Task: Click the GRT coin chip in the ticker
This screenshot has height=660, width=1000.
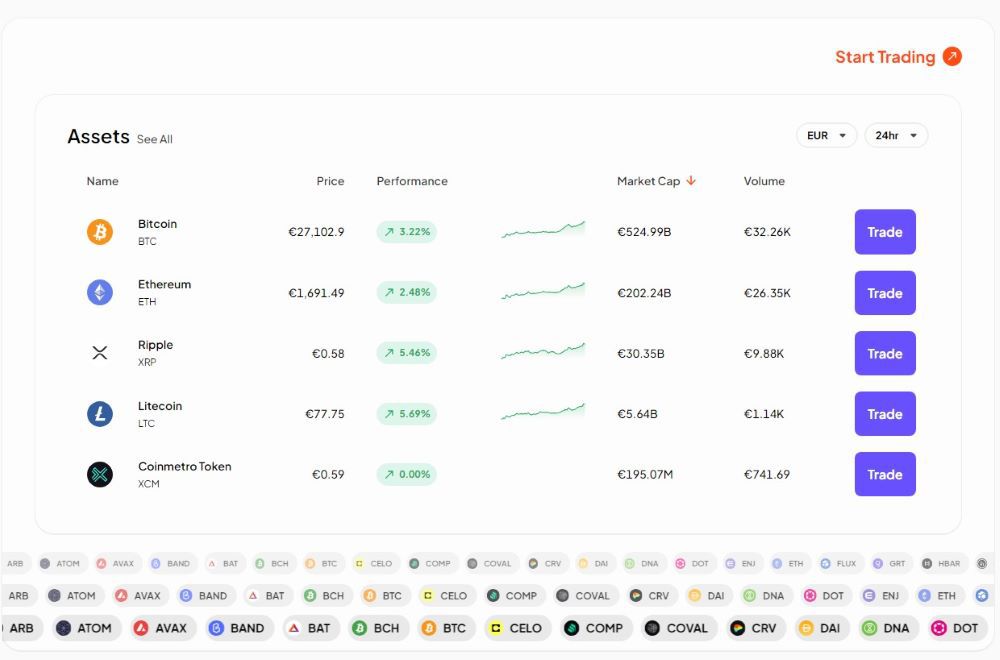Action: [x=889, y=564]
